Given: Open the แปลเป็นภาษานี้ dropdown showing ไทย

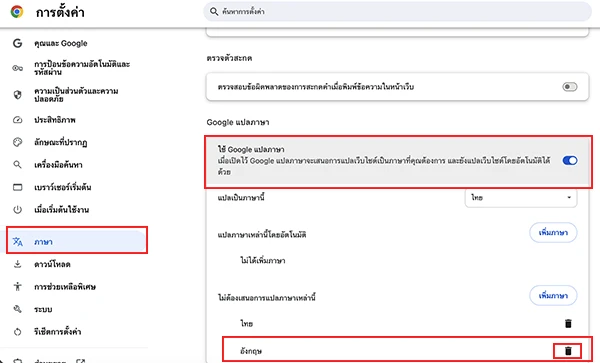Looking at the screenshot, I should [x=521, y=198].
